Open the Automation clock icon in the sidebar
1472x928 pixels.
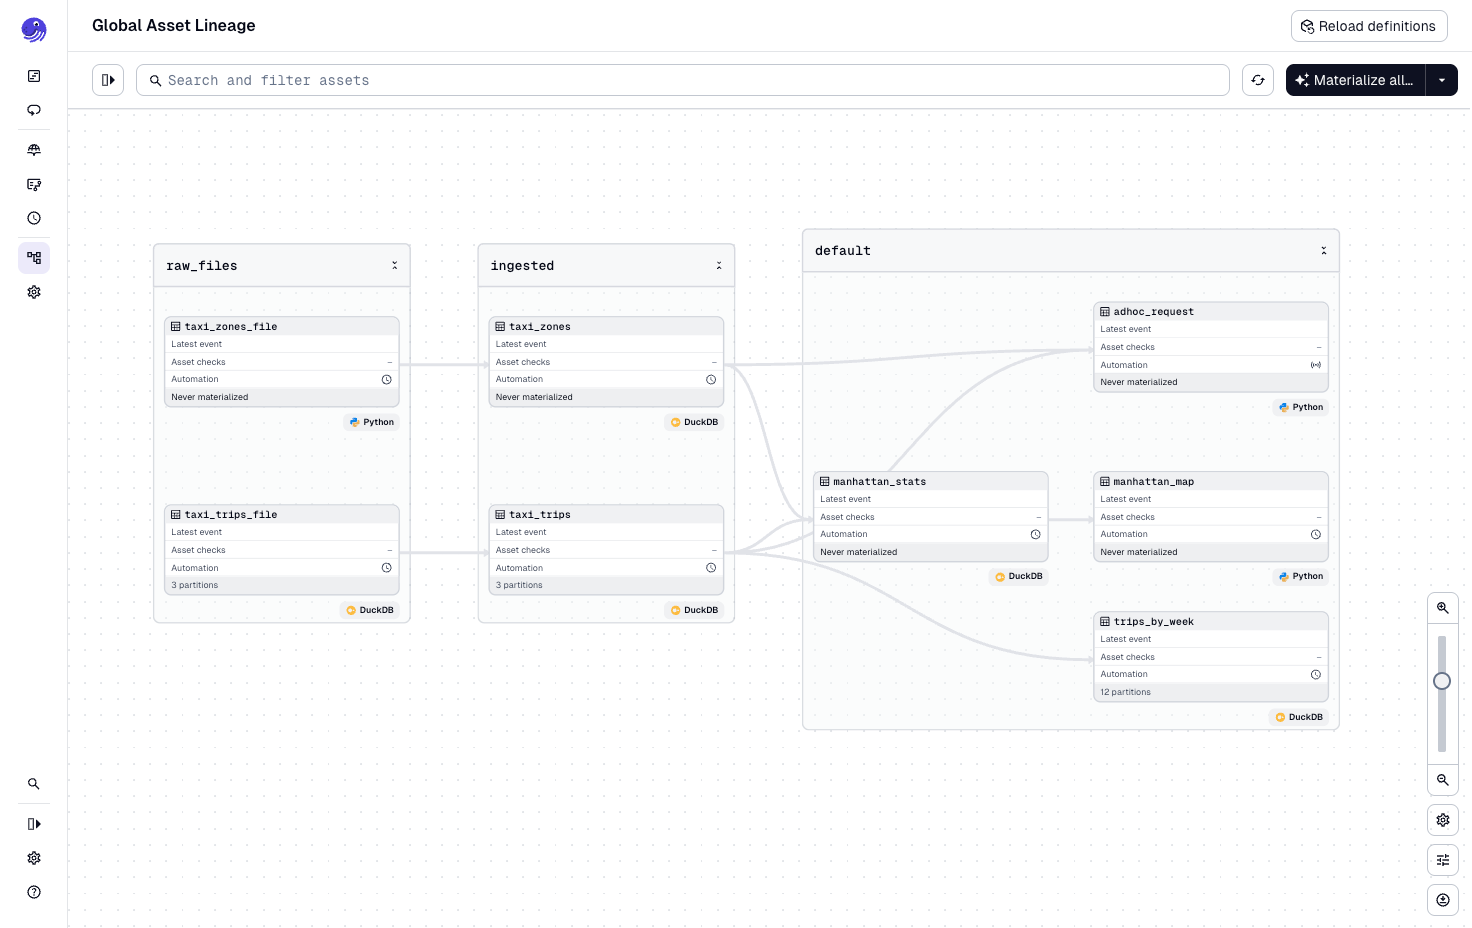point(34,218)
